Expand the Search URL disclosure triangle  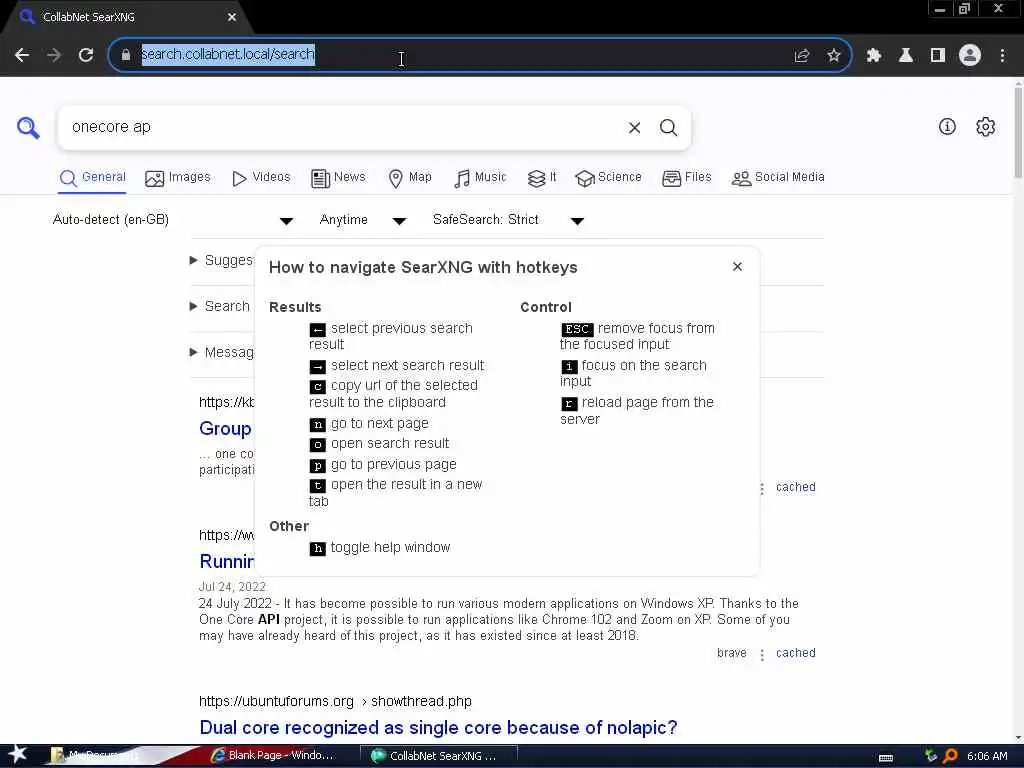(x=193, y=306)
